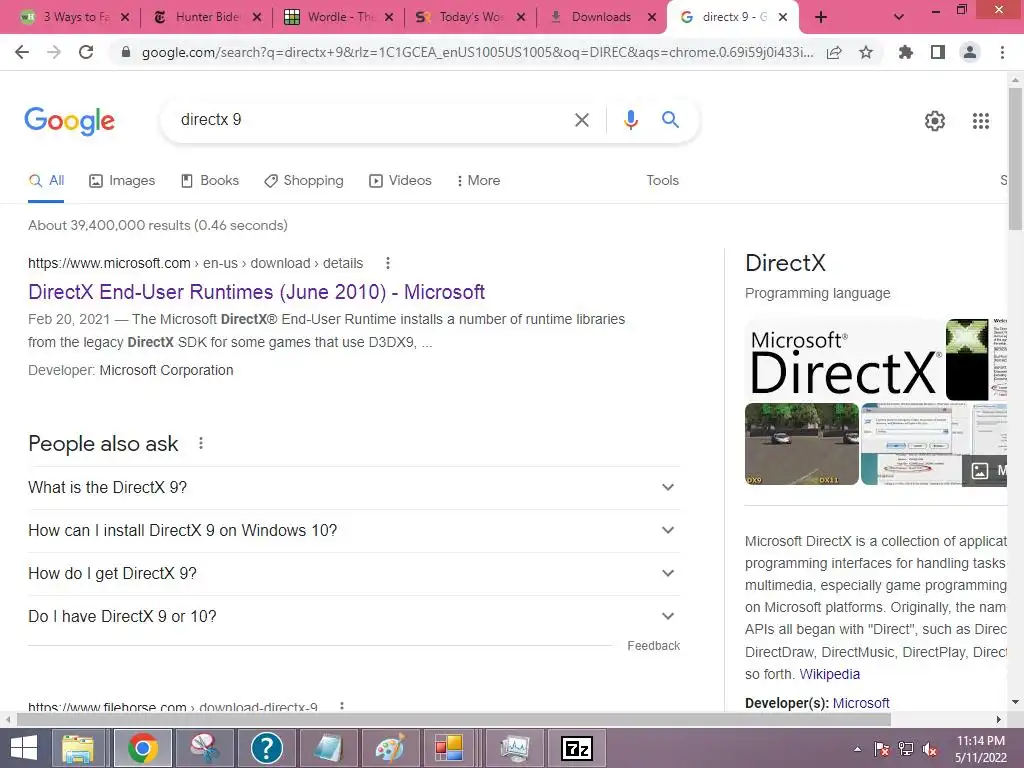
Task: Open options dots beside People also ask
Action: 201,443
